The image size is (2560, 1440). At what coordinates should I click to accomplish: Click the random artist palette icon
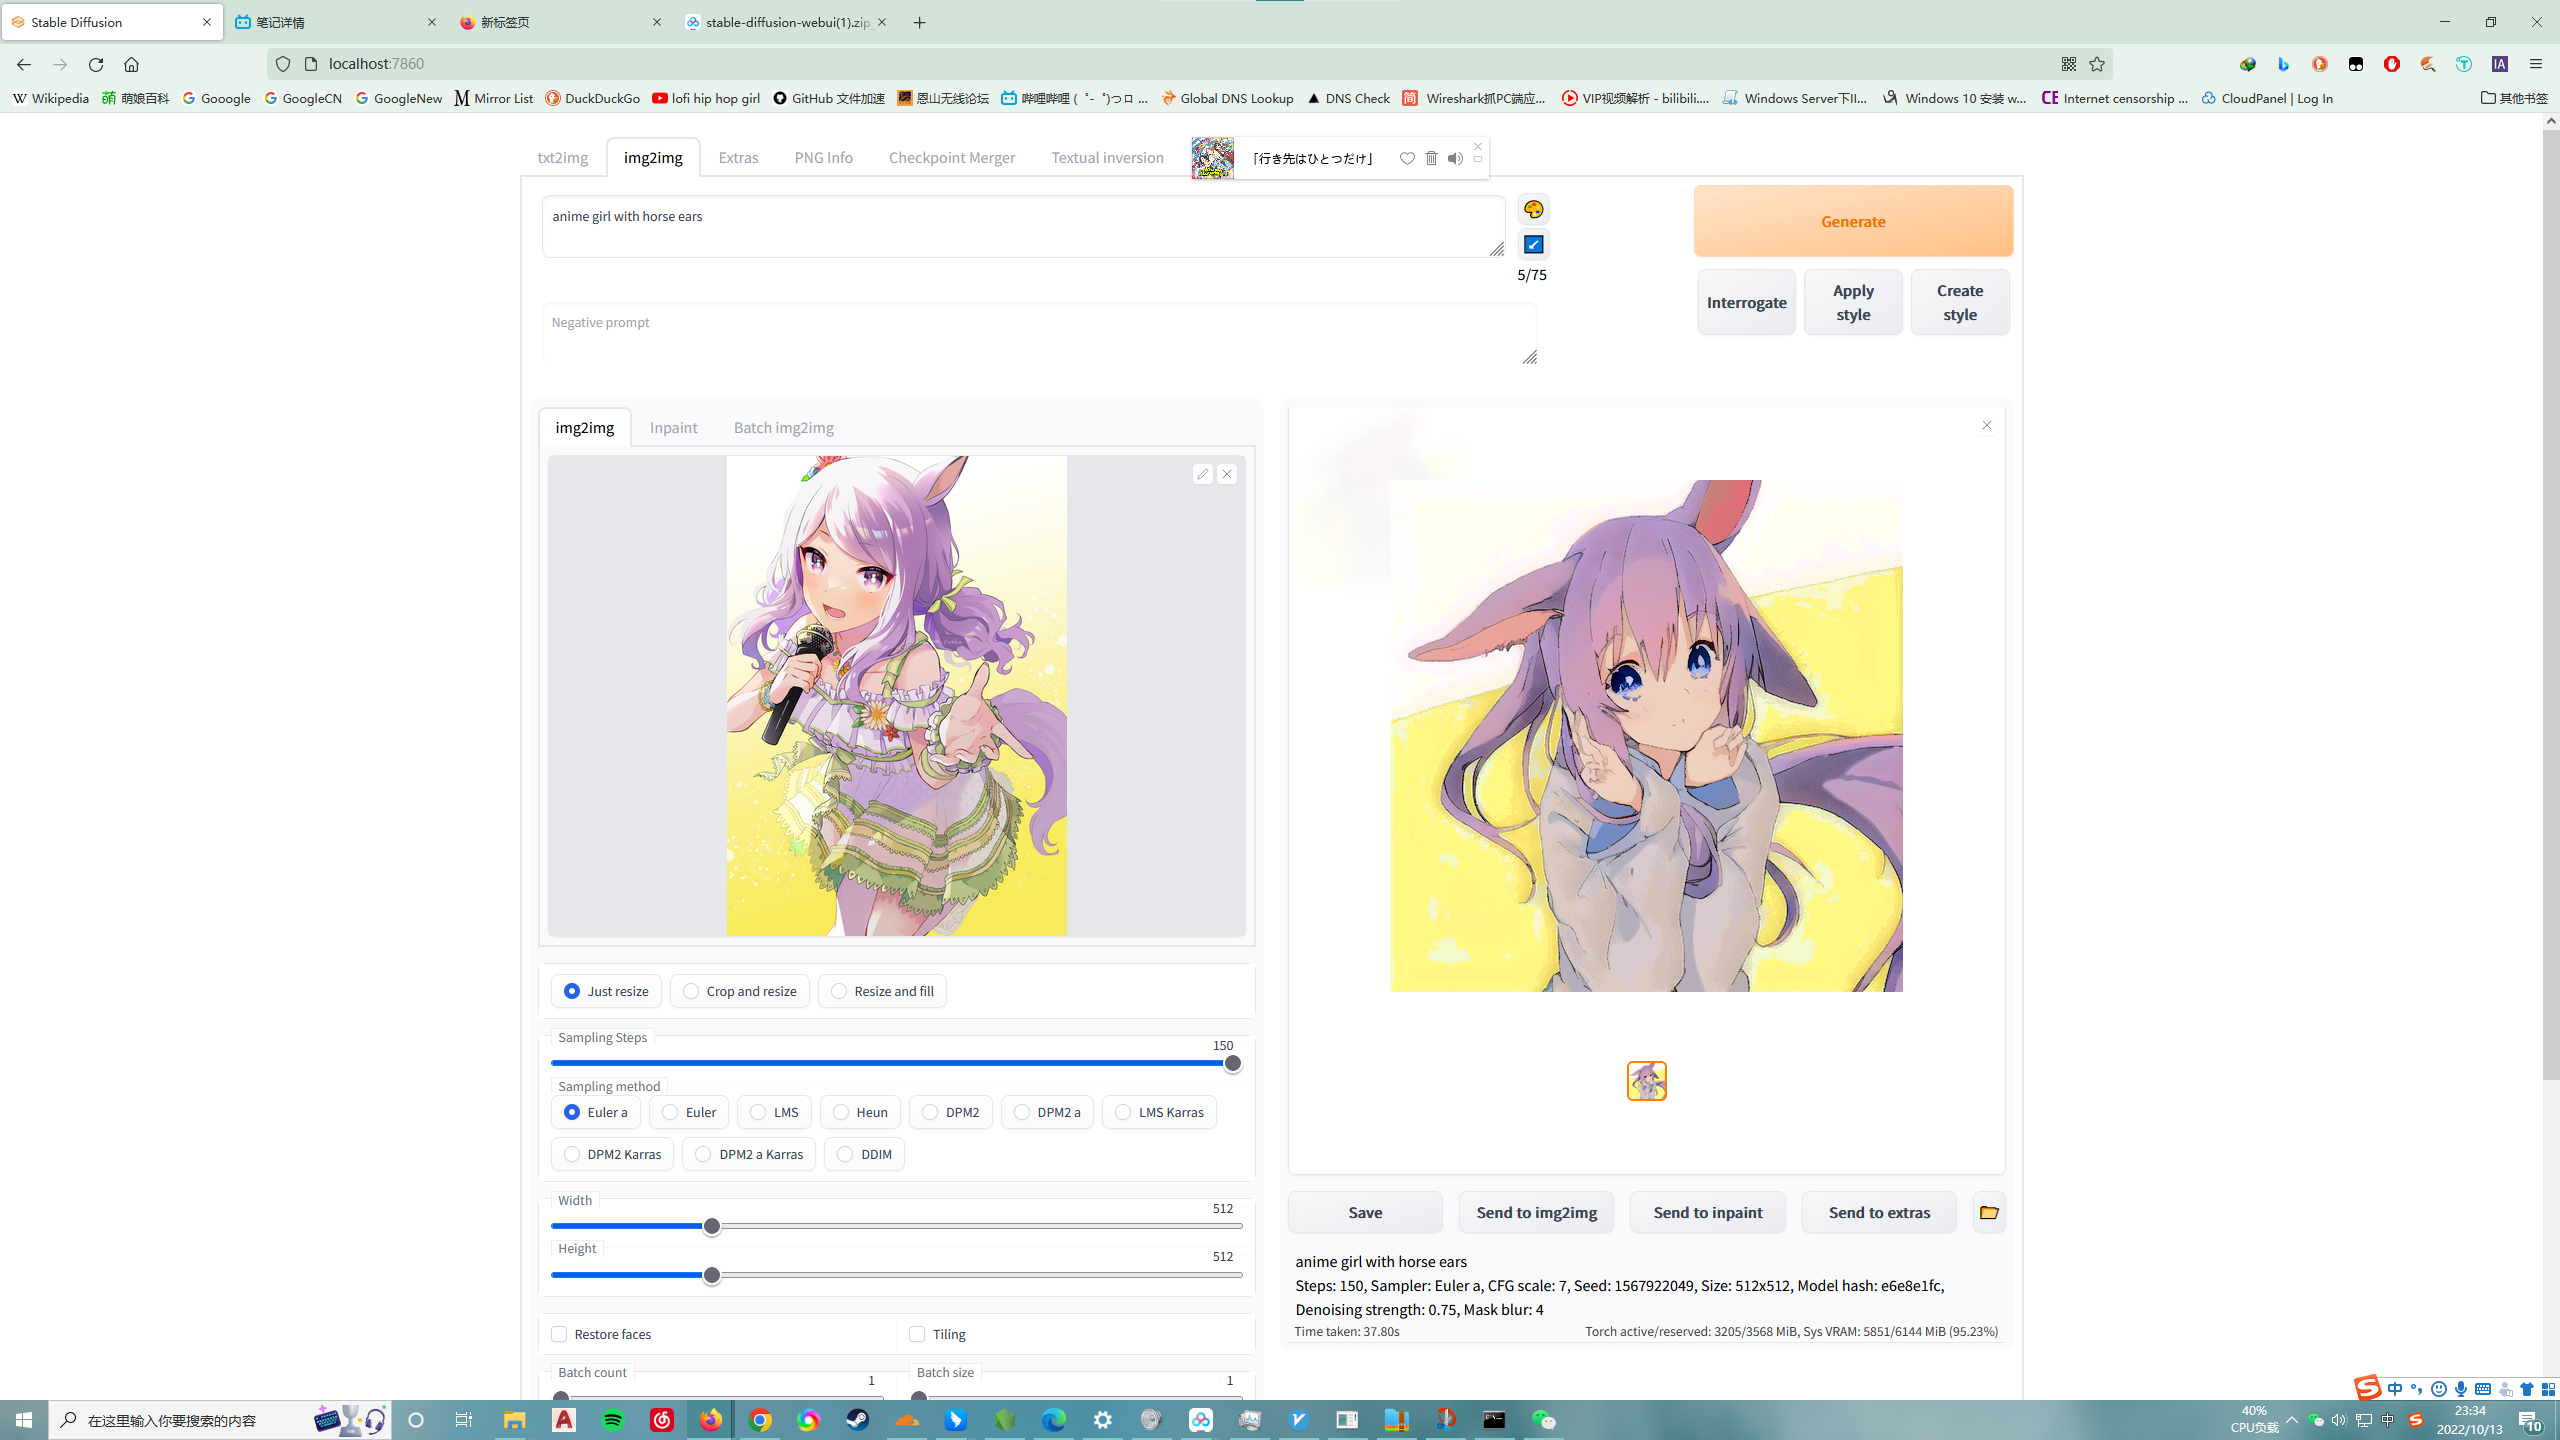[x=1533, y=209]
